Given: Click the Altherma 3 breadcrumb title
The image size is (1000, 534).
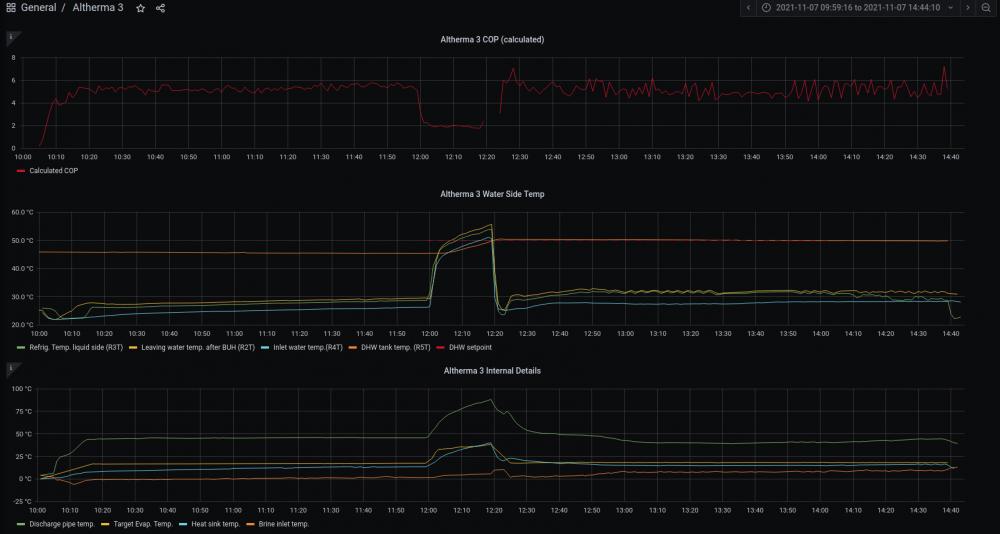Looking at the screenshot, I should tap(98, 8).
